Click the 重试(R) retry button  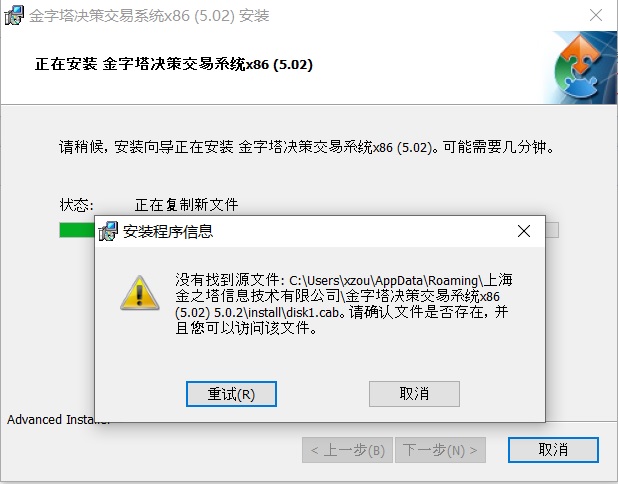click(231, 394)
